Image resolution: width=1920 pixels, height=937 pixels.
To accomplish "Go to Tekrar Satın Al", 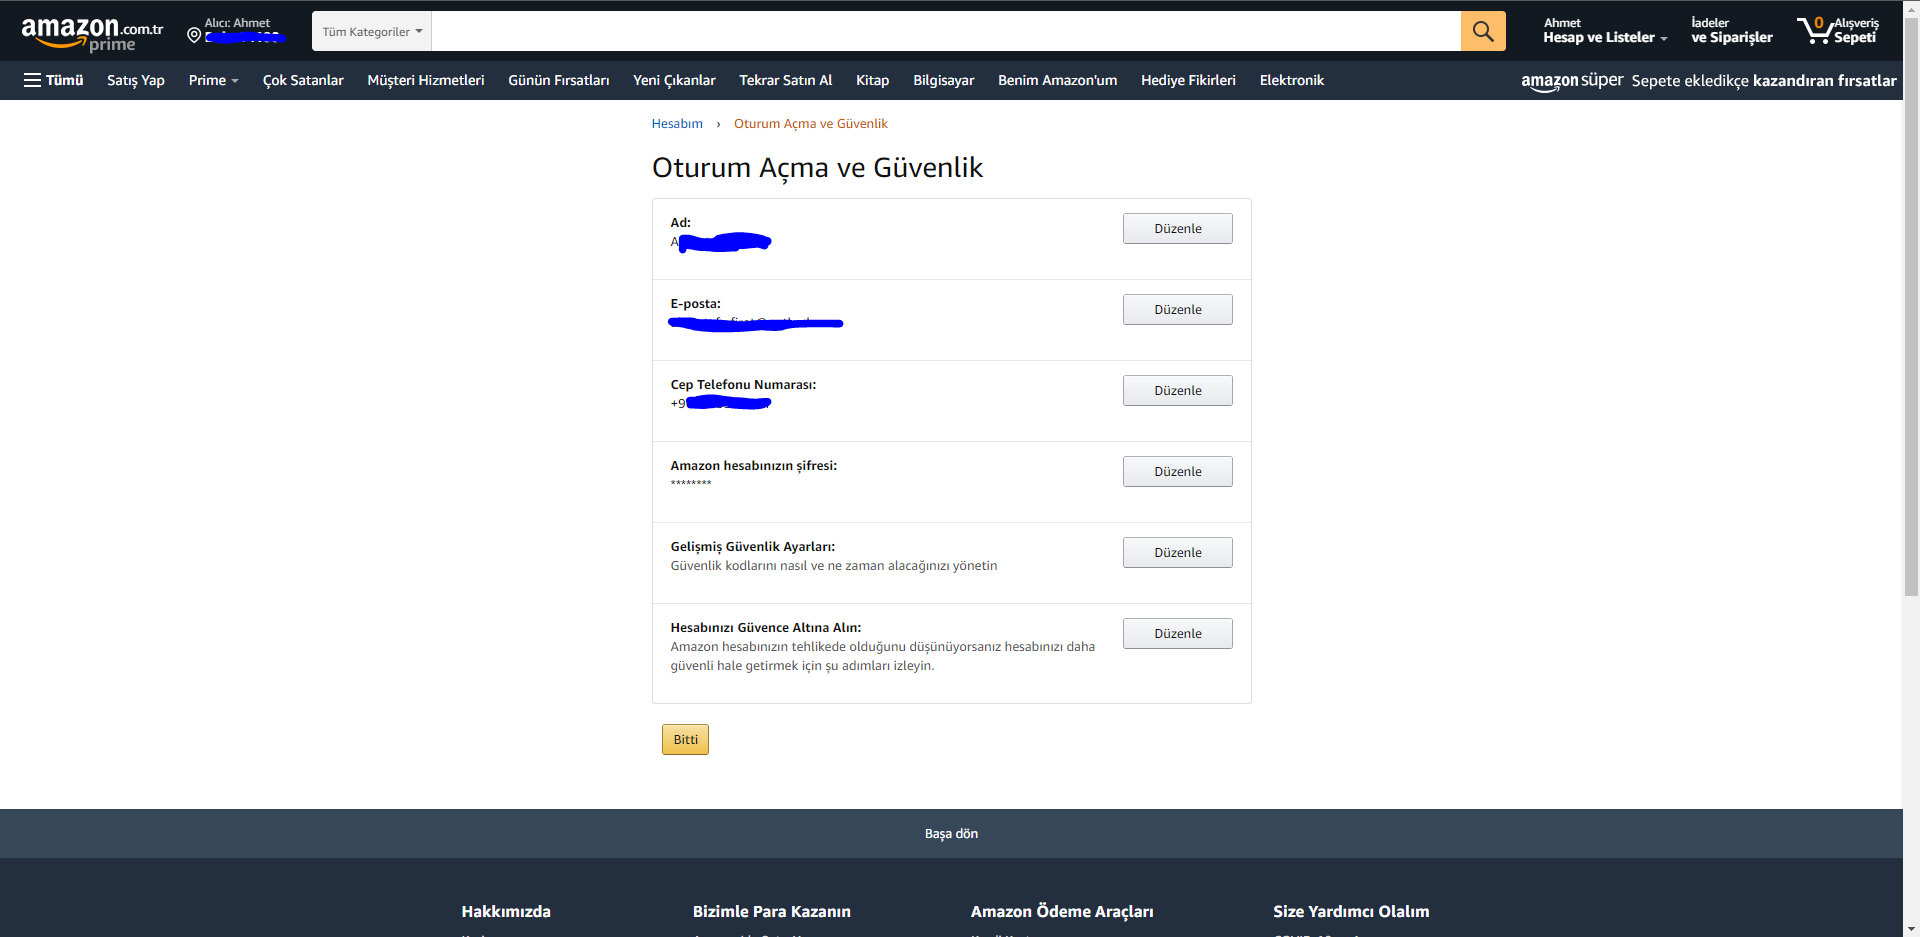I will pyautogui.click(x=786, y=80).
